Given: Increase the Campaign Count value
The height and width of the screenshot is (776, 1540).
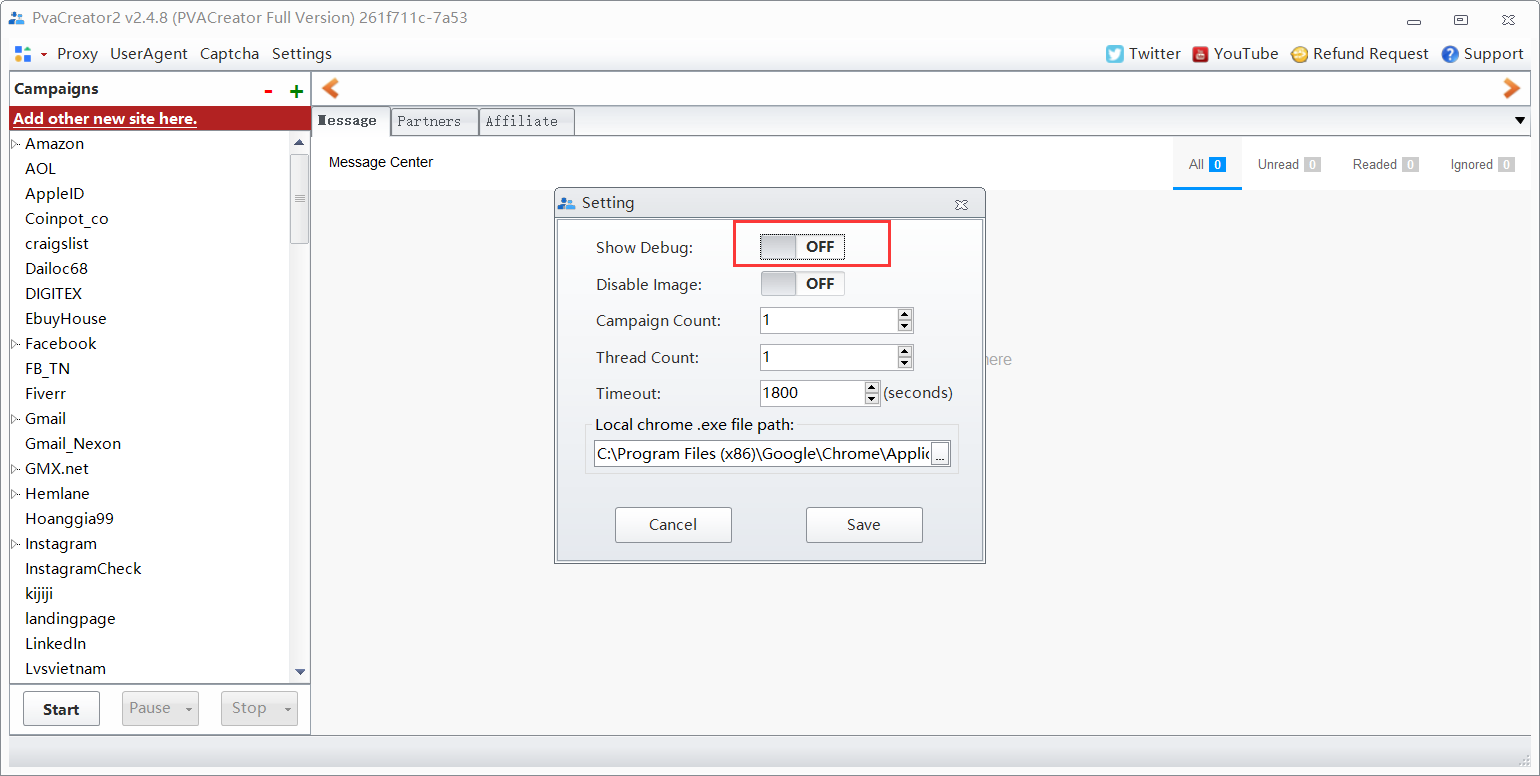Looking at the screenshot, I should (x=905, y=315).
